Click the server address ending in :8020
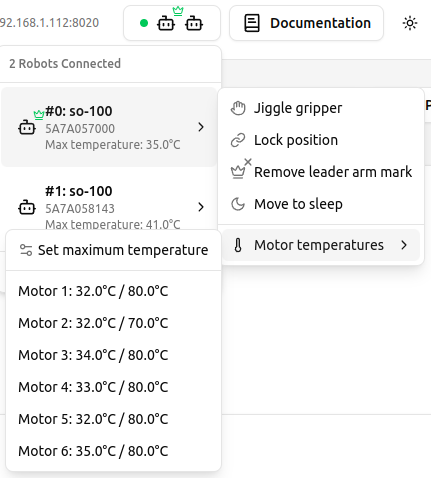431x478 pixels. [49, 23]
